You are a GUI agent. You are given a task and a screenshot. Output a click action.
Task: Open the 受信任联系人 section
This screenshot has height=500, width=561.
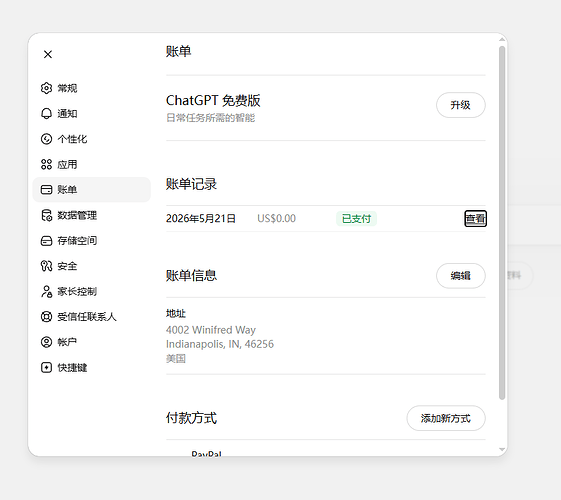pyautogui.click(x=91, y=317)
